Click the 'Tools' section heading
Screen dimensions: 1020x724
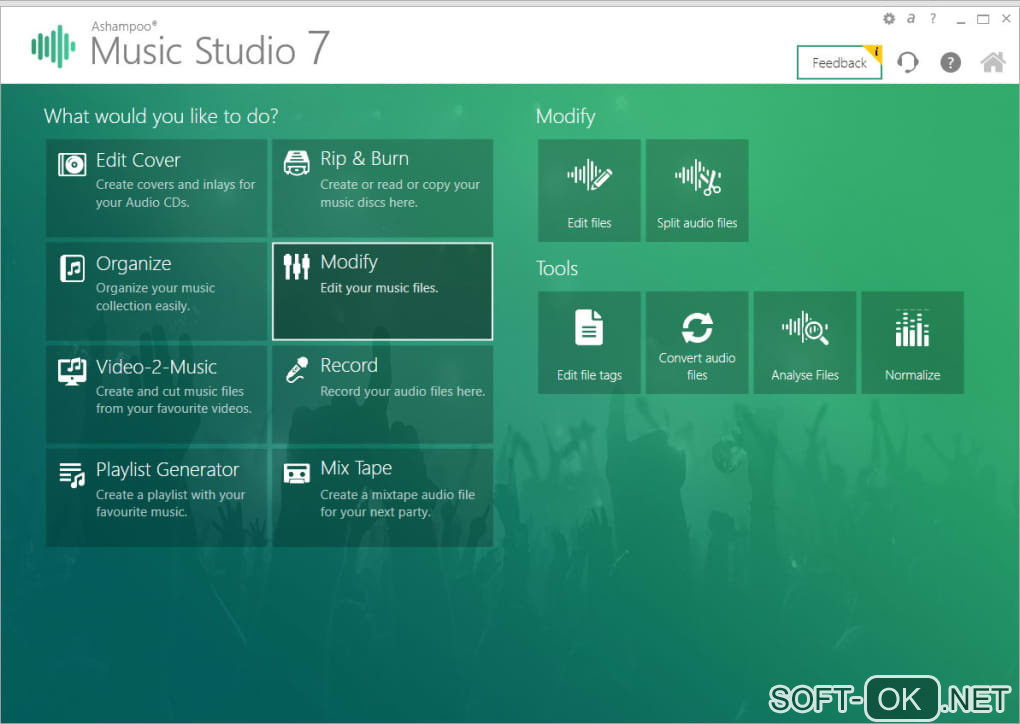click(x=557, y=269)
